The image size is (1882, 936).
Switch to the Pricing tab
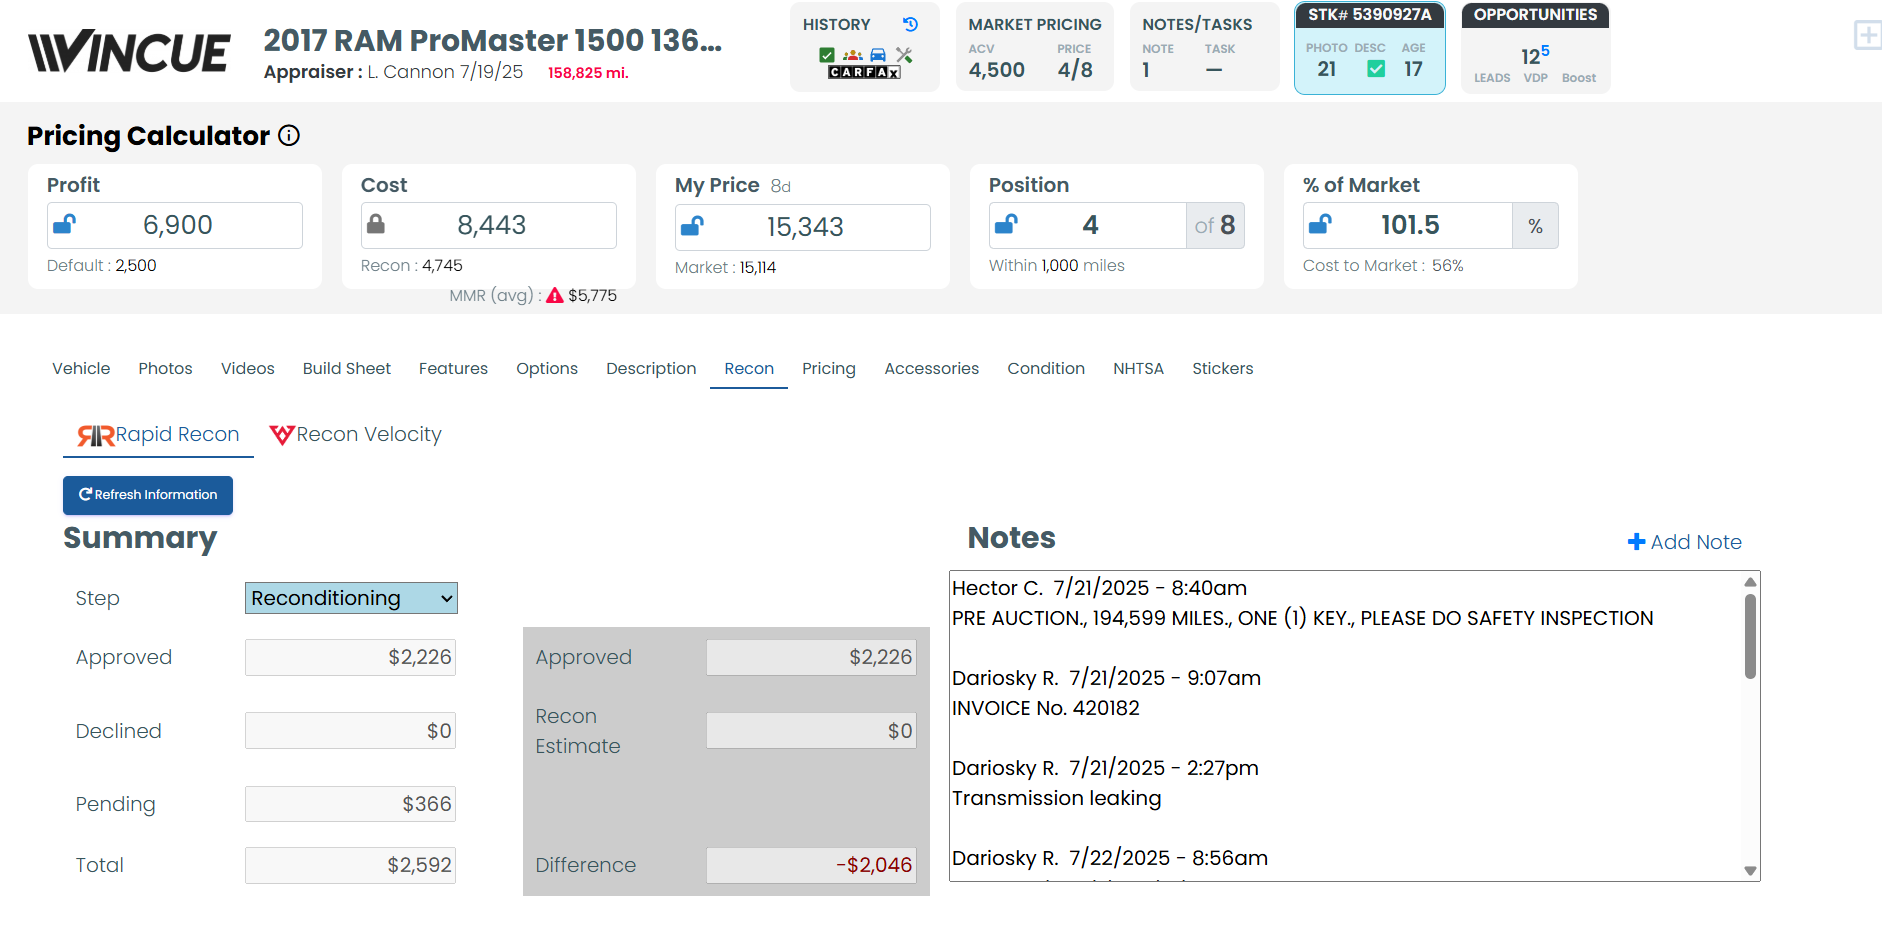tap(829, 368)
